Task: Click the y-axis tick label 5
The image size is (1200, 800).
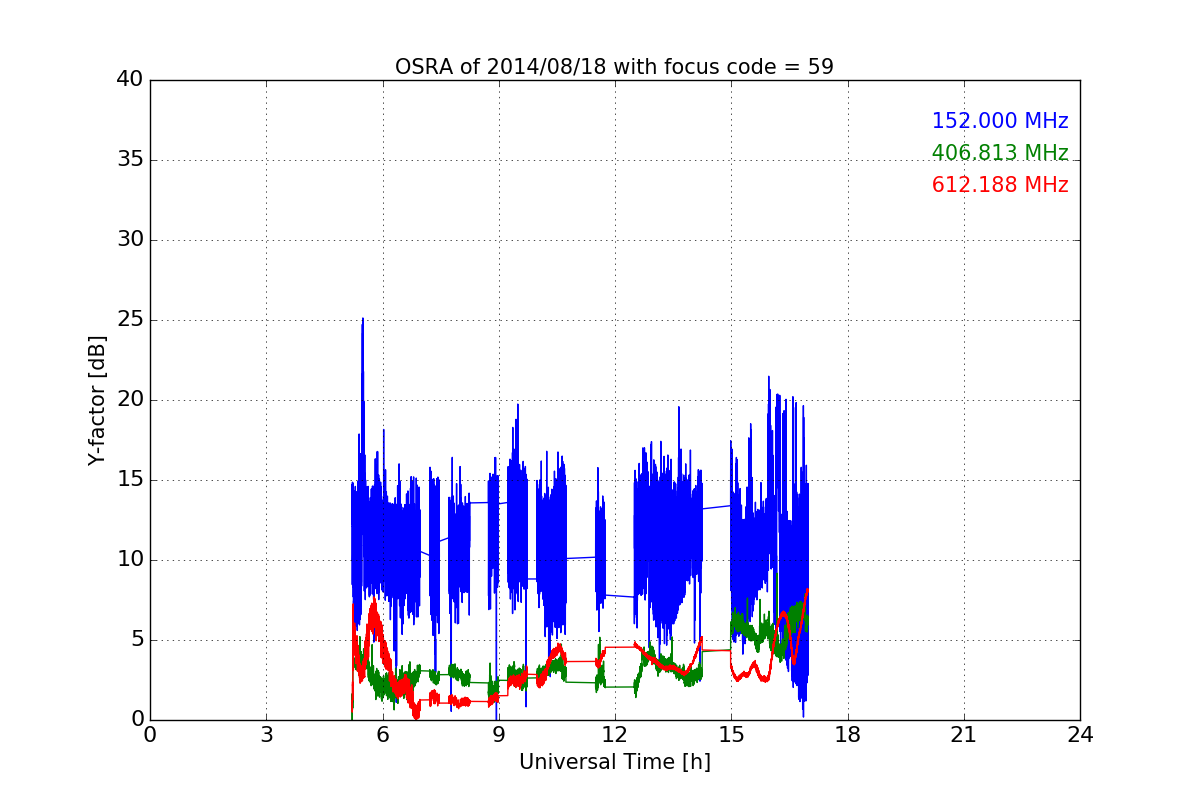Action: 136,640
